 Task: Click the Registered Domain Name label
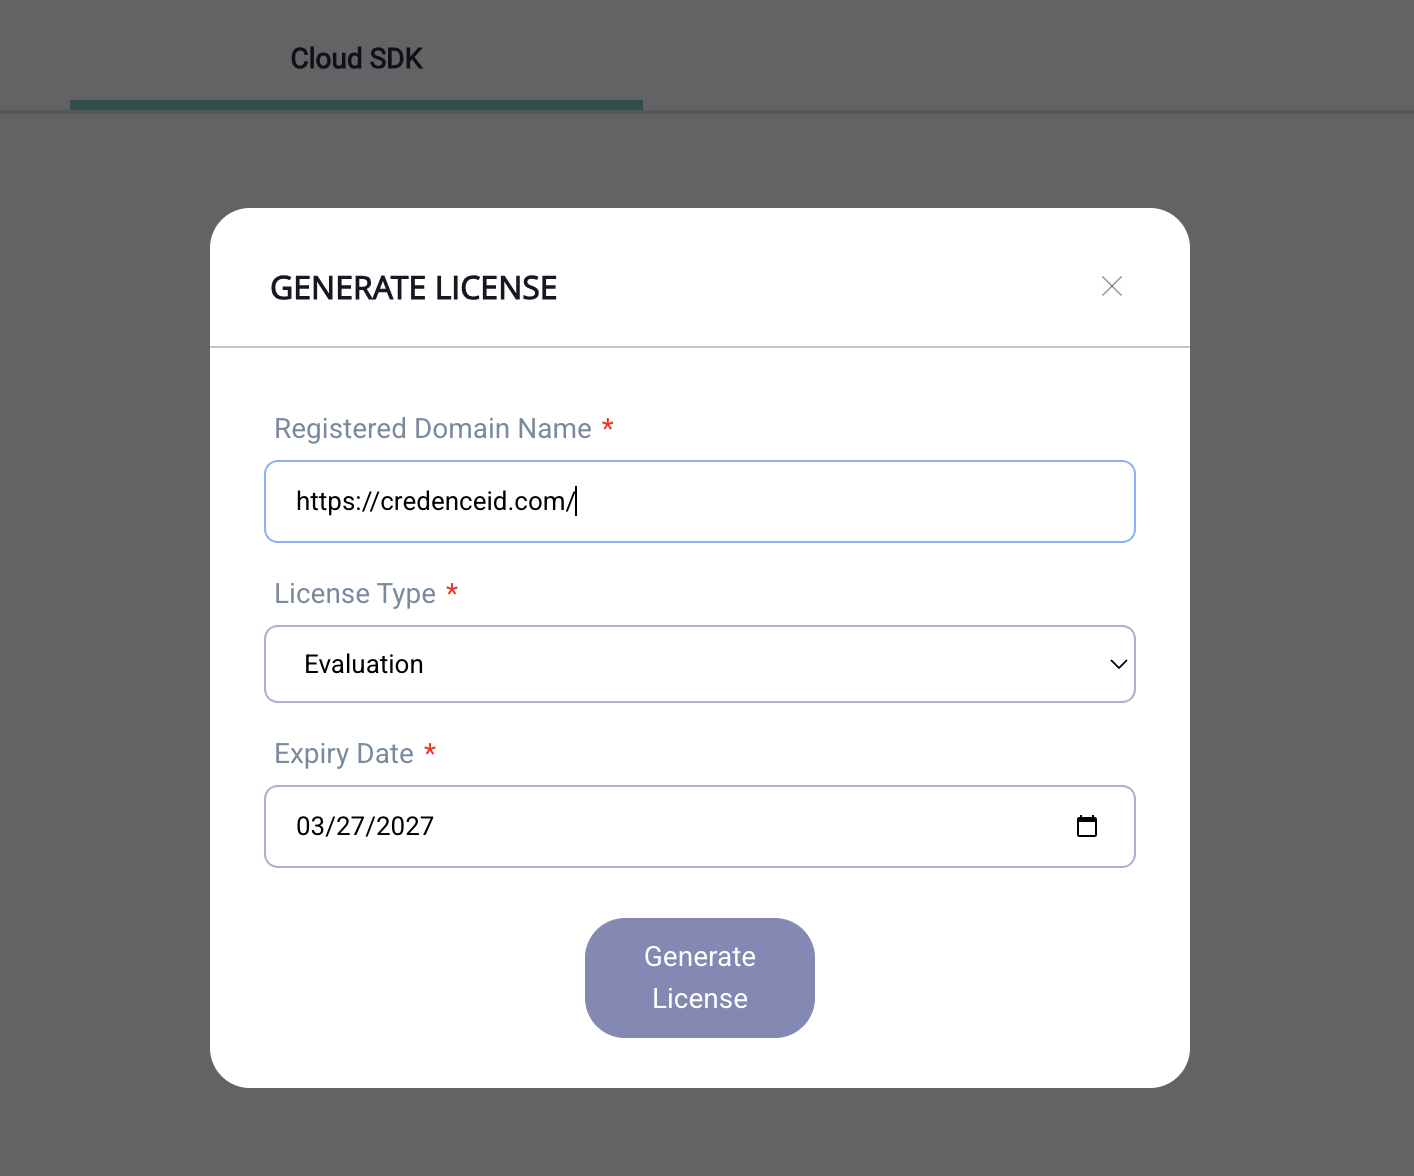pyautogui.click(x=433, y=429)
